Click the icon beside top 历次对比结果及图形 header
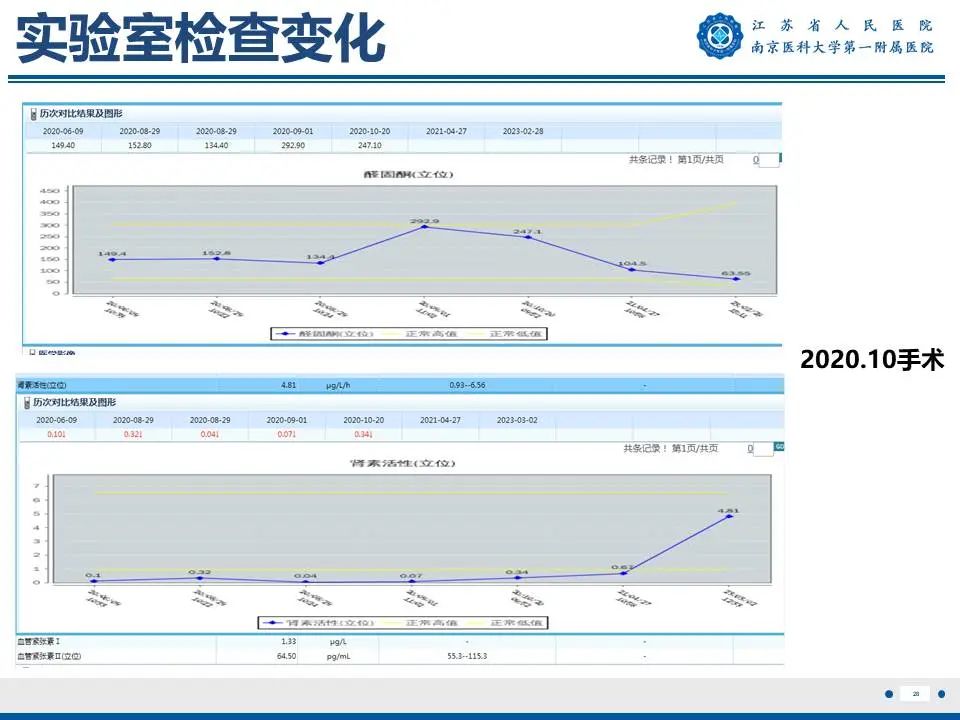This screenshot has height=720, width=960. (x=34, y=114)
